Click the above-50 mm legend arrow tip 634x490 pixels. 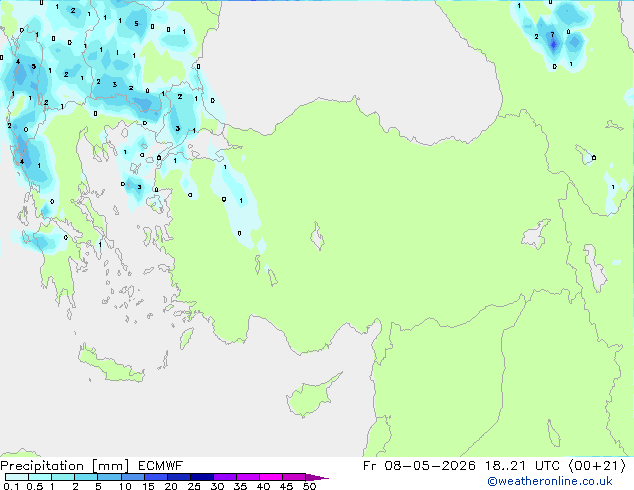pos(317,478)
